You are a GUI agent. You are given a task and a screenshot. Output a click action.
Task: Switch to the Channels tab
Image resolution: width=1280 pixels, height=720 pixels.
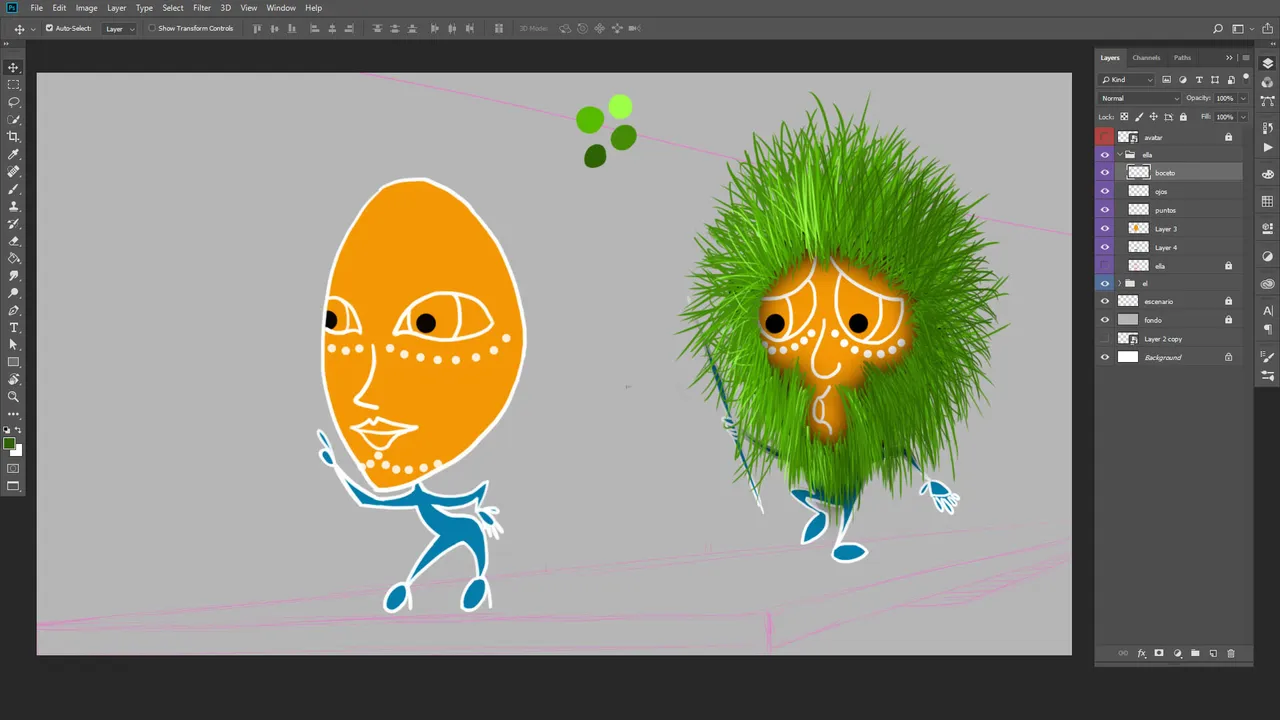[x=1146, y=58]
